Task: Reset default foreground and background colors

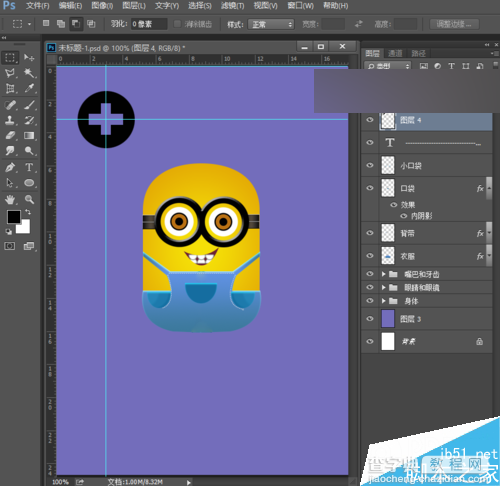Action: [9, 232]
